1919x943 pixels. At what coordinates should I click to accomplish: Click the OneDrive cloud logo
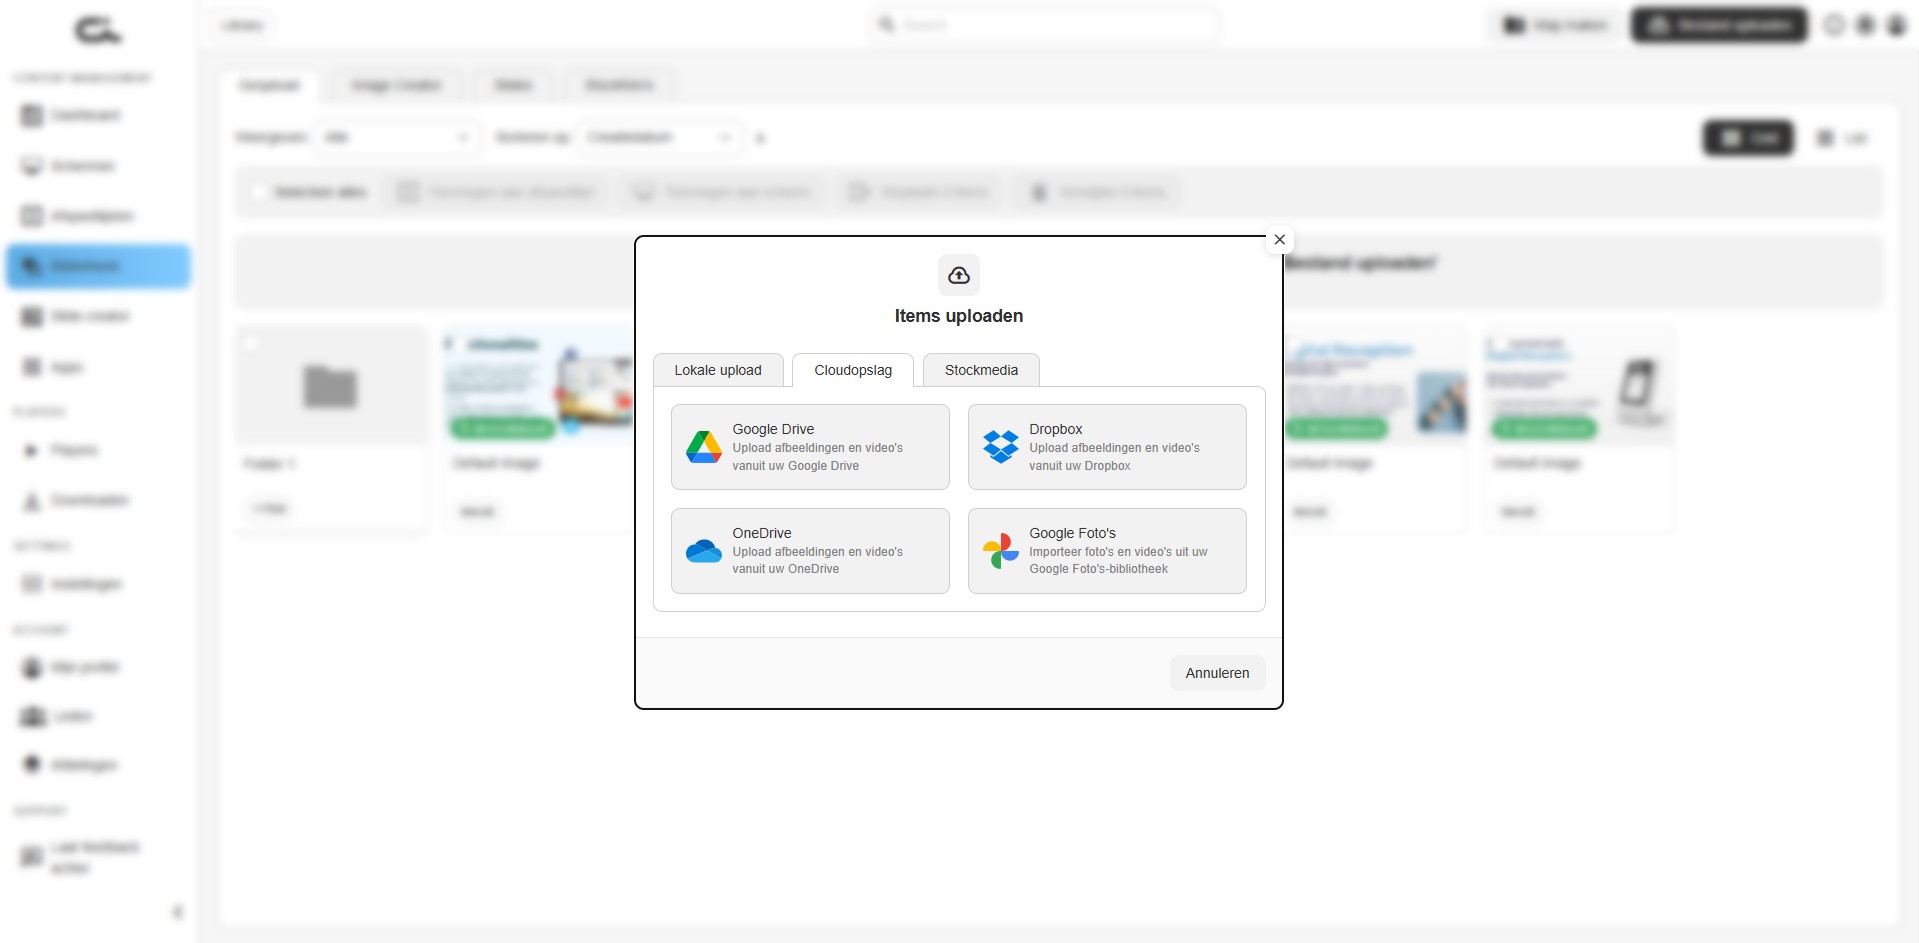click(x=704, y=551)
